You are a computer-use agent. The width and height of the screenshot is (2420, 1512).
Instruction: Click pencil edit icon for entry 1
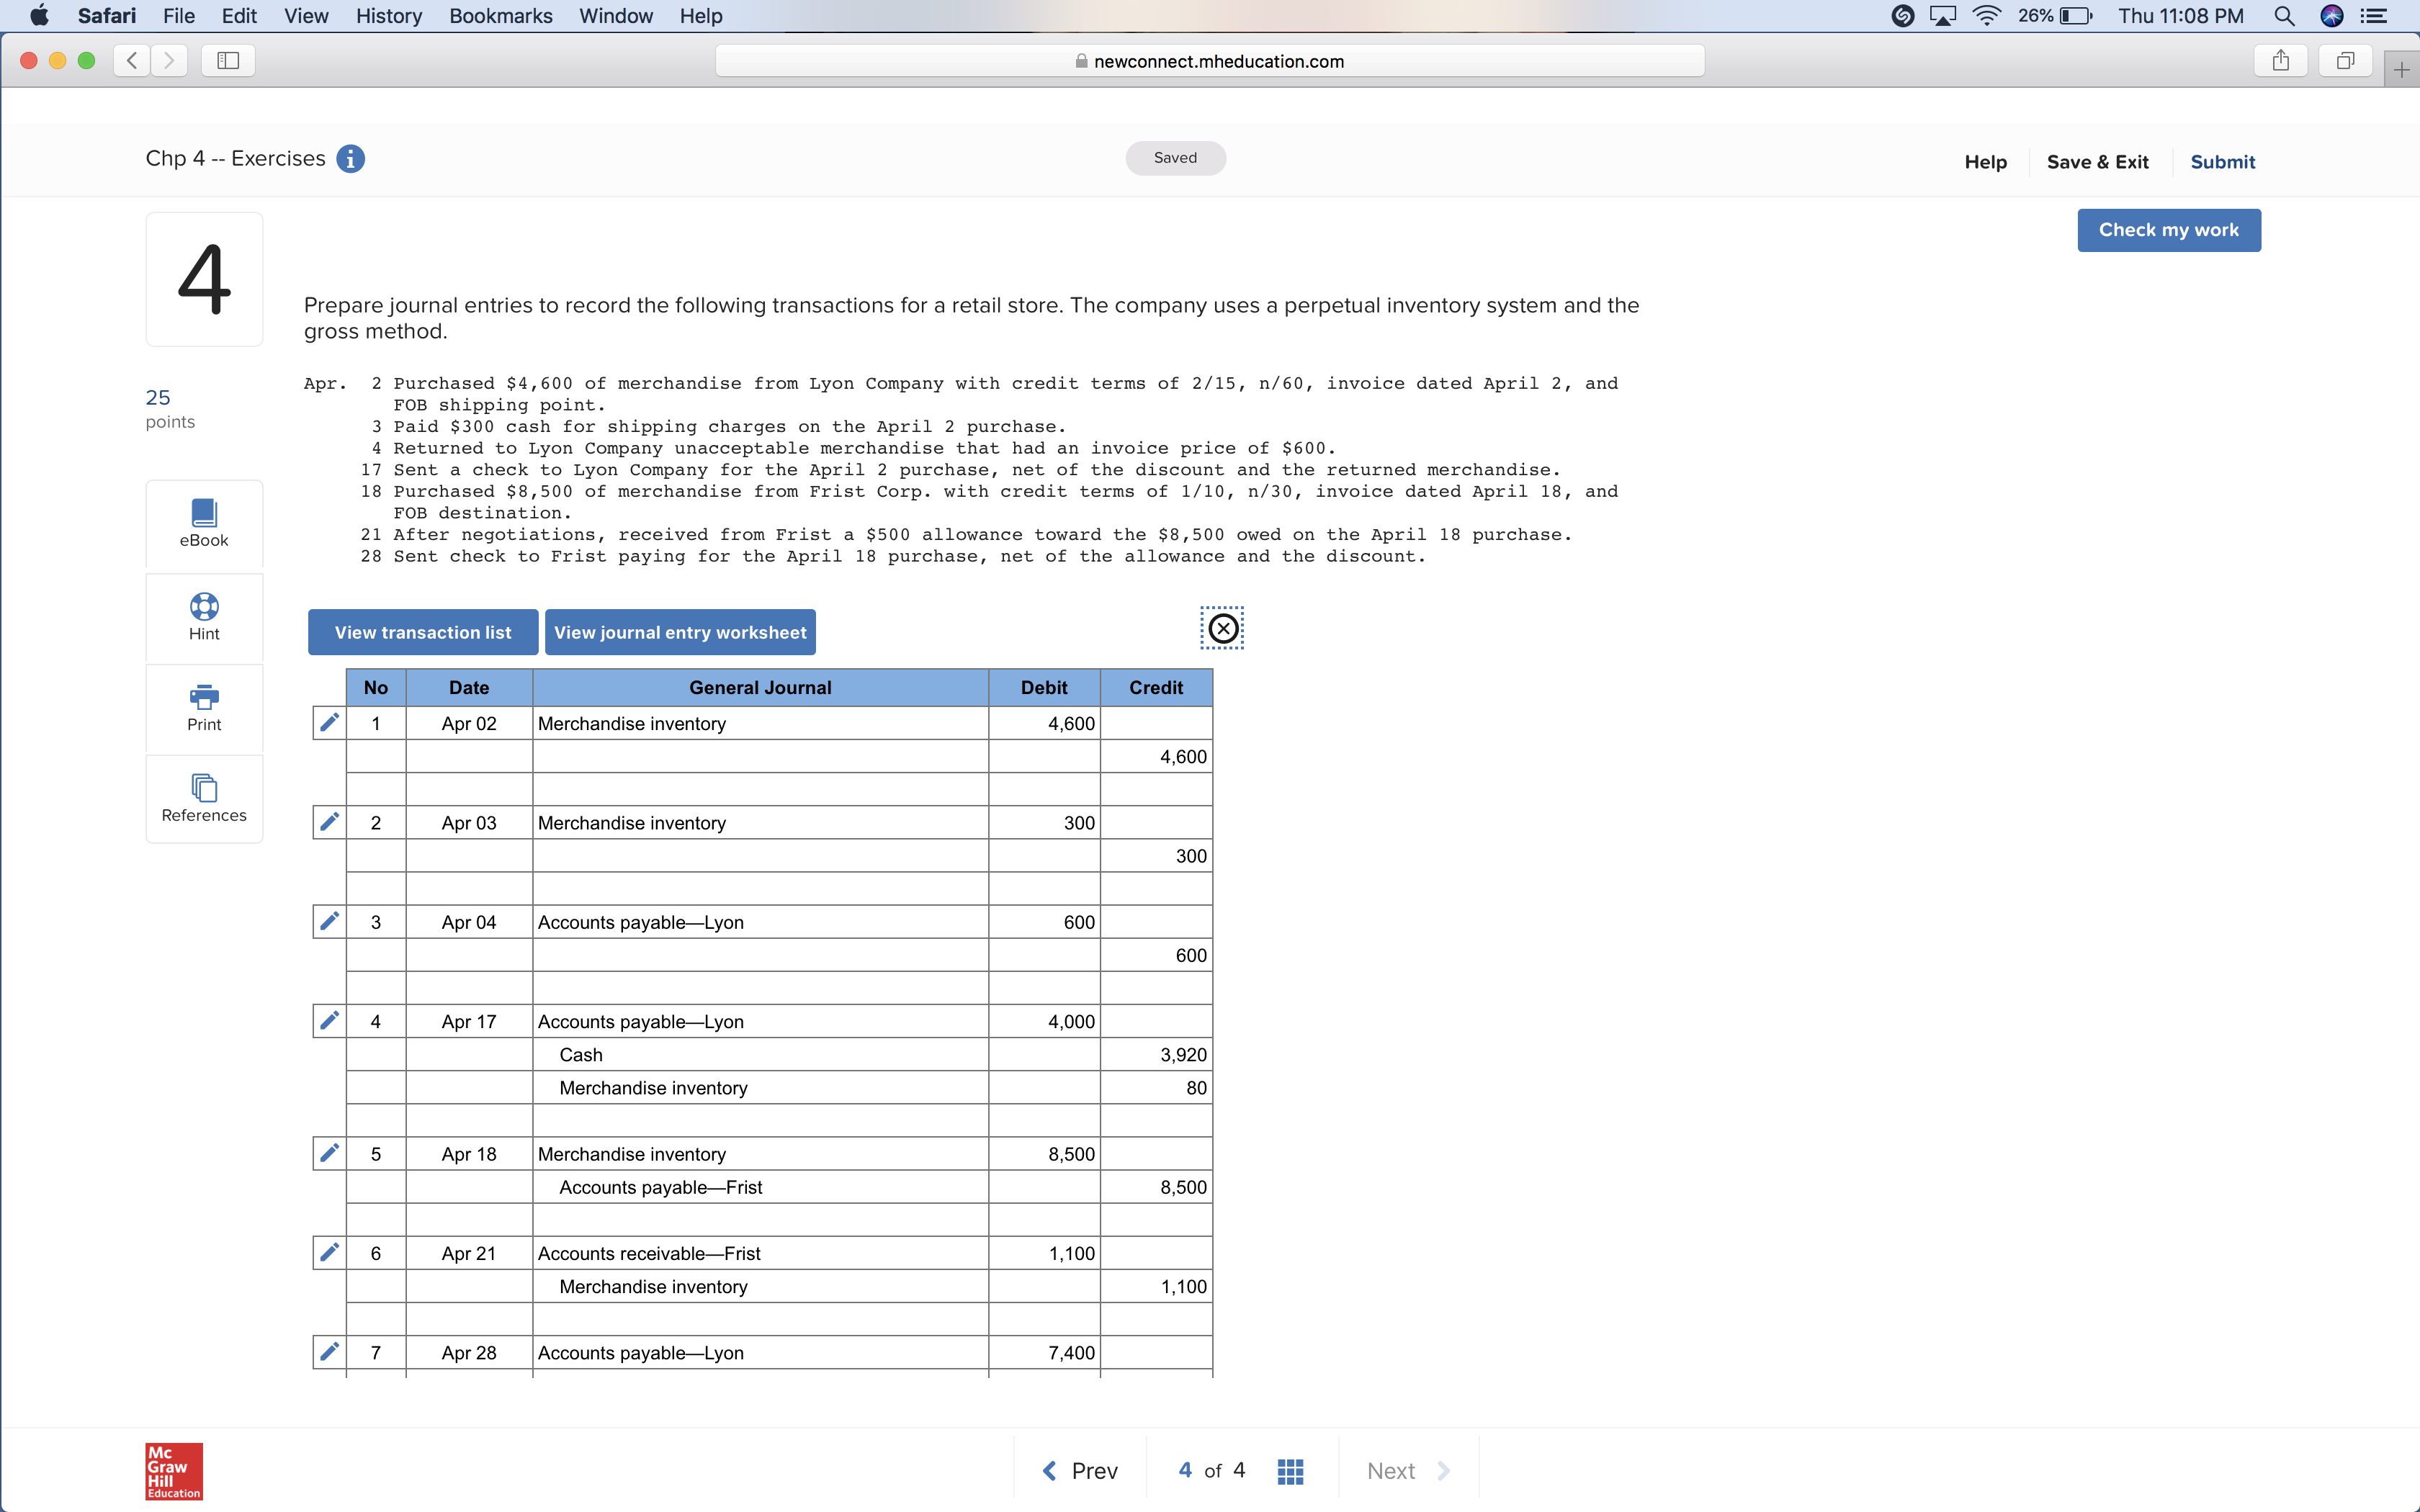point(329,722)
